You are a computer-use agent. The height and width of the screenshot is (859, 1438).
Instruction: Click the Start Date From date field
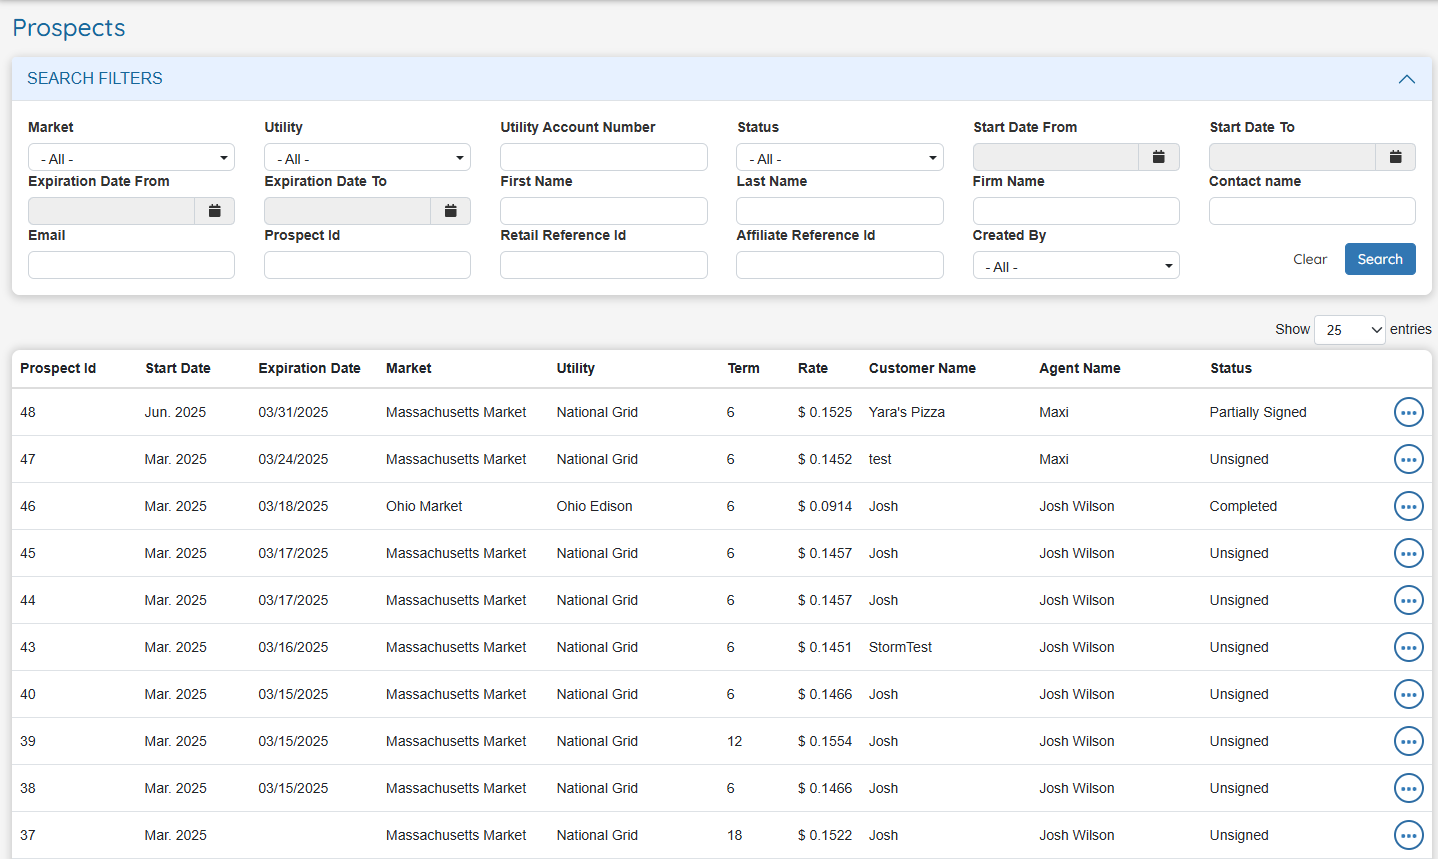click(1056, 157)
